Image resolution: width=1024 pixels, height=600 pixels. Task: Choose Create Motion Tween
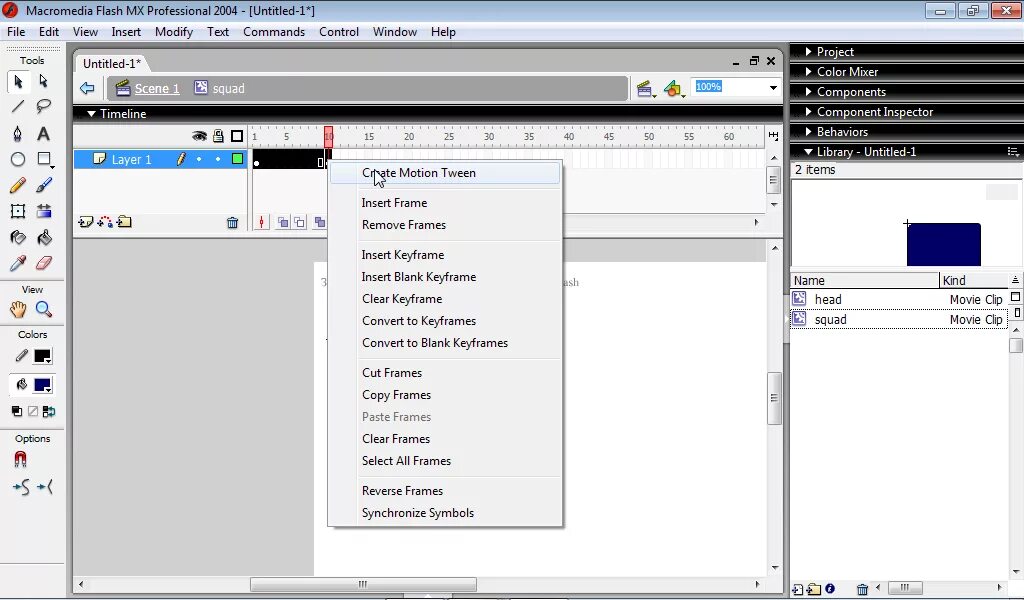coord(445,173)
